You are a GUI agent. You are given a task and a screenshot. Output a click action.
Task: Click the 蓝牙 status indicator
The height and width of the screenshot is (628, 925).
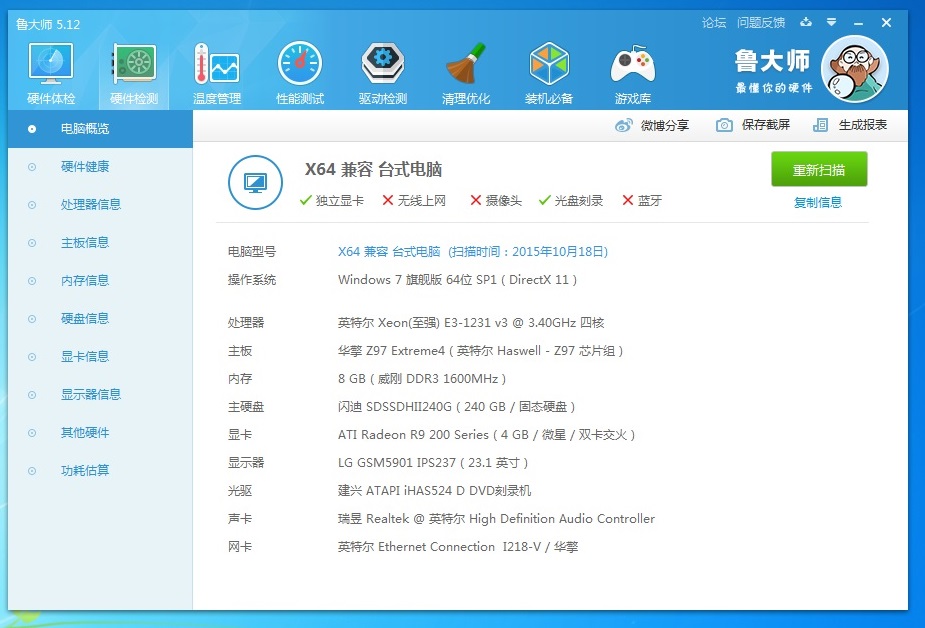click(x=642, y=200)
